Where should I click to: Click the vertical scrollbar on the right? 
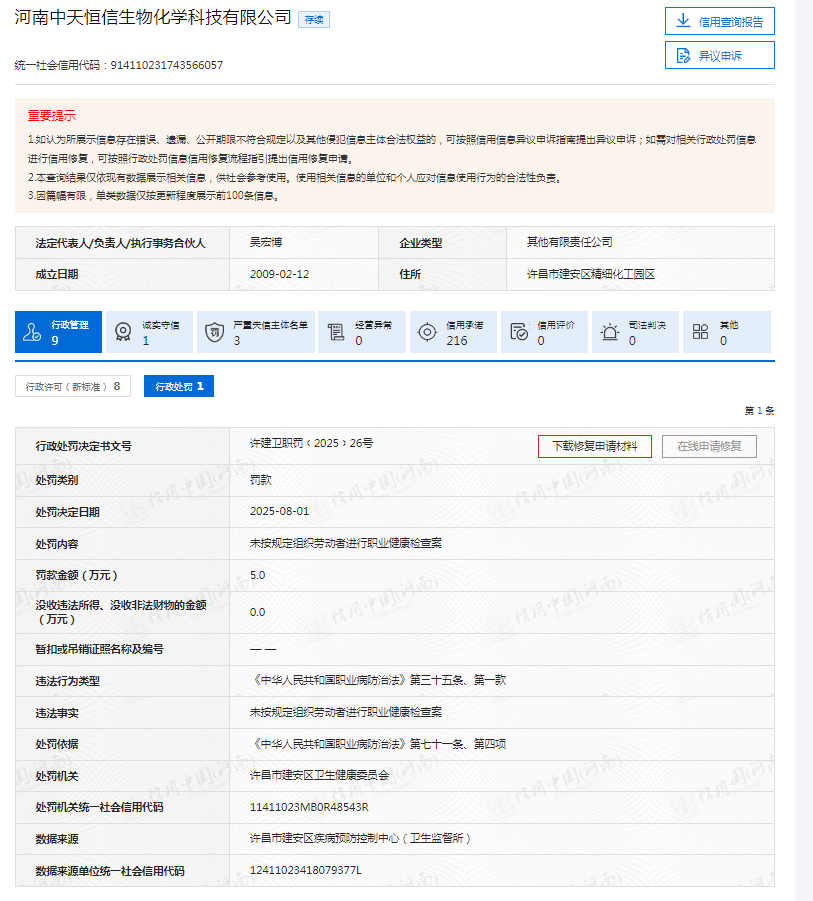(803, 450)
